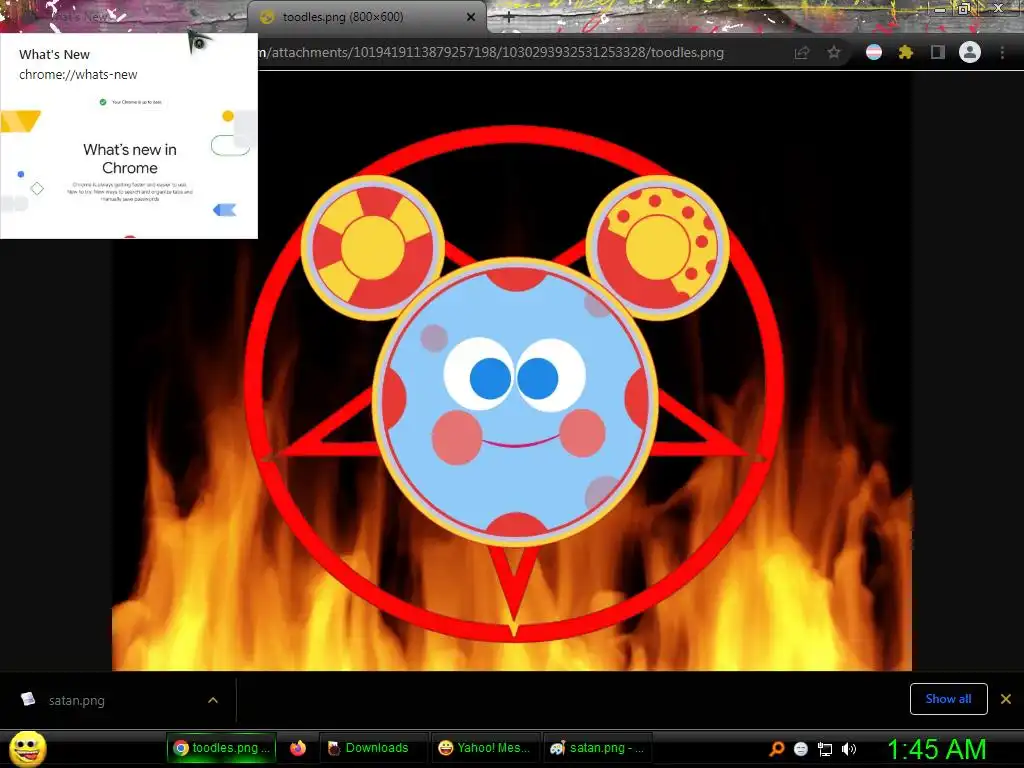The width and height of the screenshot is (1024, 768).
Task: Open the Extensions puzzle piece menu
Action: (x=906, y=52)
